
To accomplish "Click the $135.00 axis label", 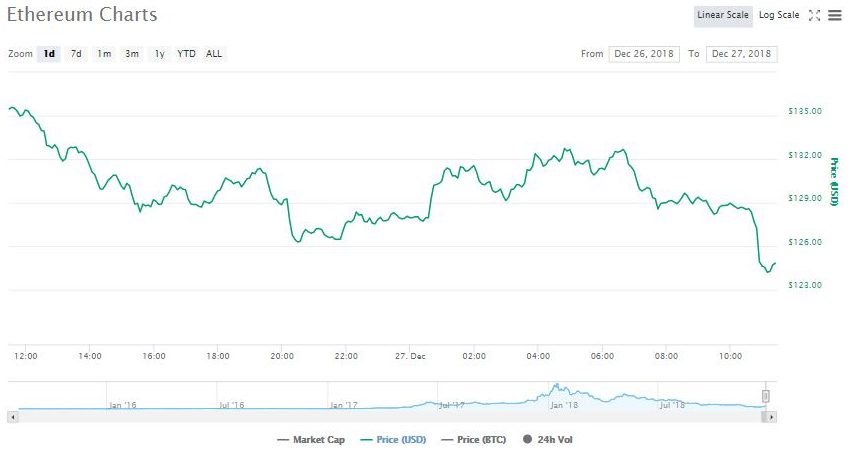I will click(805, 111).
